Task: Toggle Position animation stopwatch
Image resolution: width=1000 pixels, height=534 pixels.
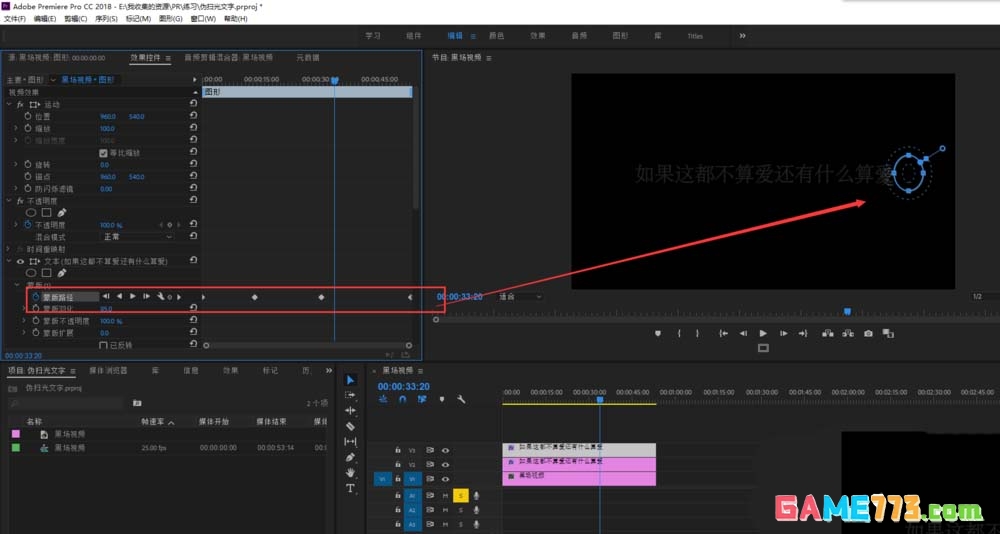Action: pos(28,116)
